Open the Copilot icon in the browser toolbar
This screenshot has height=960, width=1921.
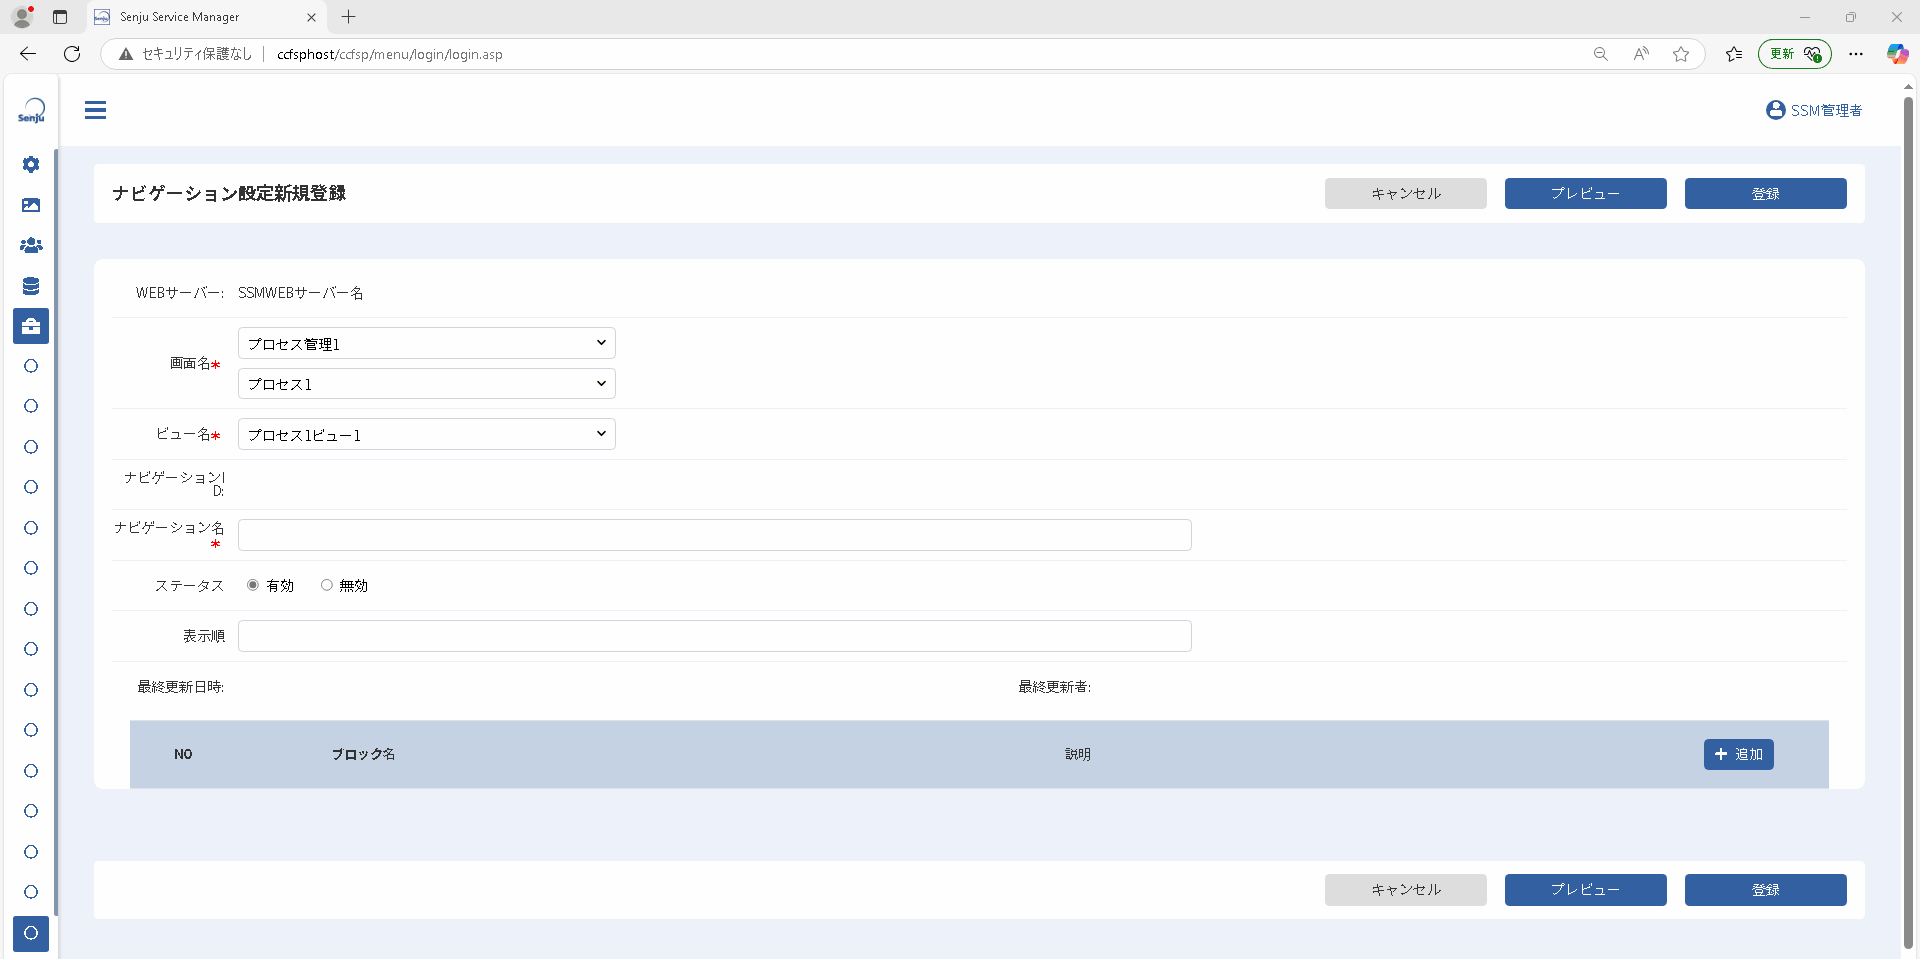coord(1897,54)
